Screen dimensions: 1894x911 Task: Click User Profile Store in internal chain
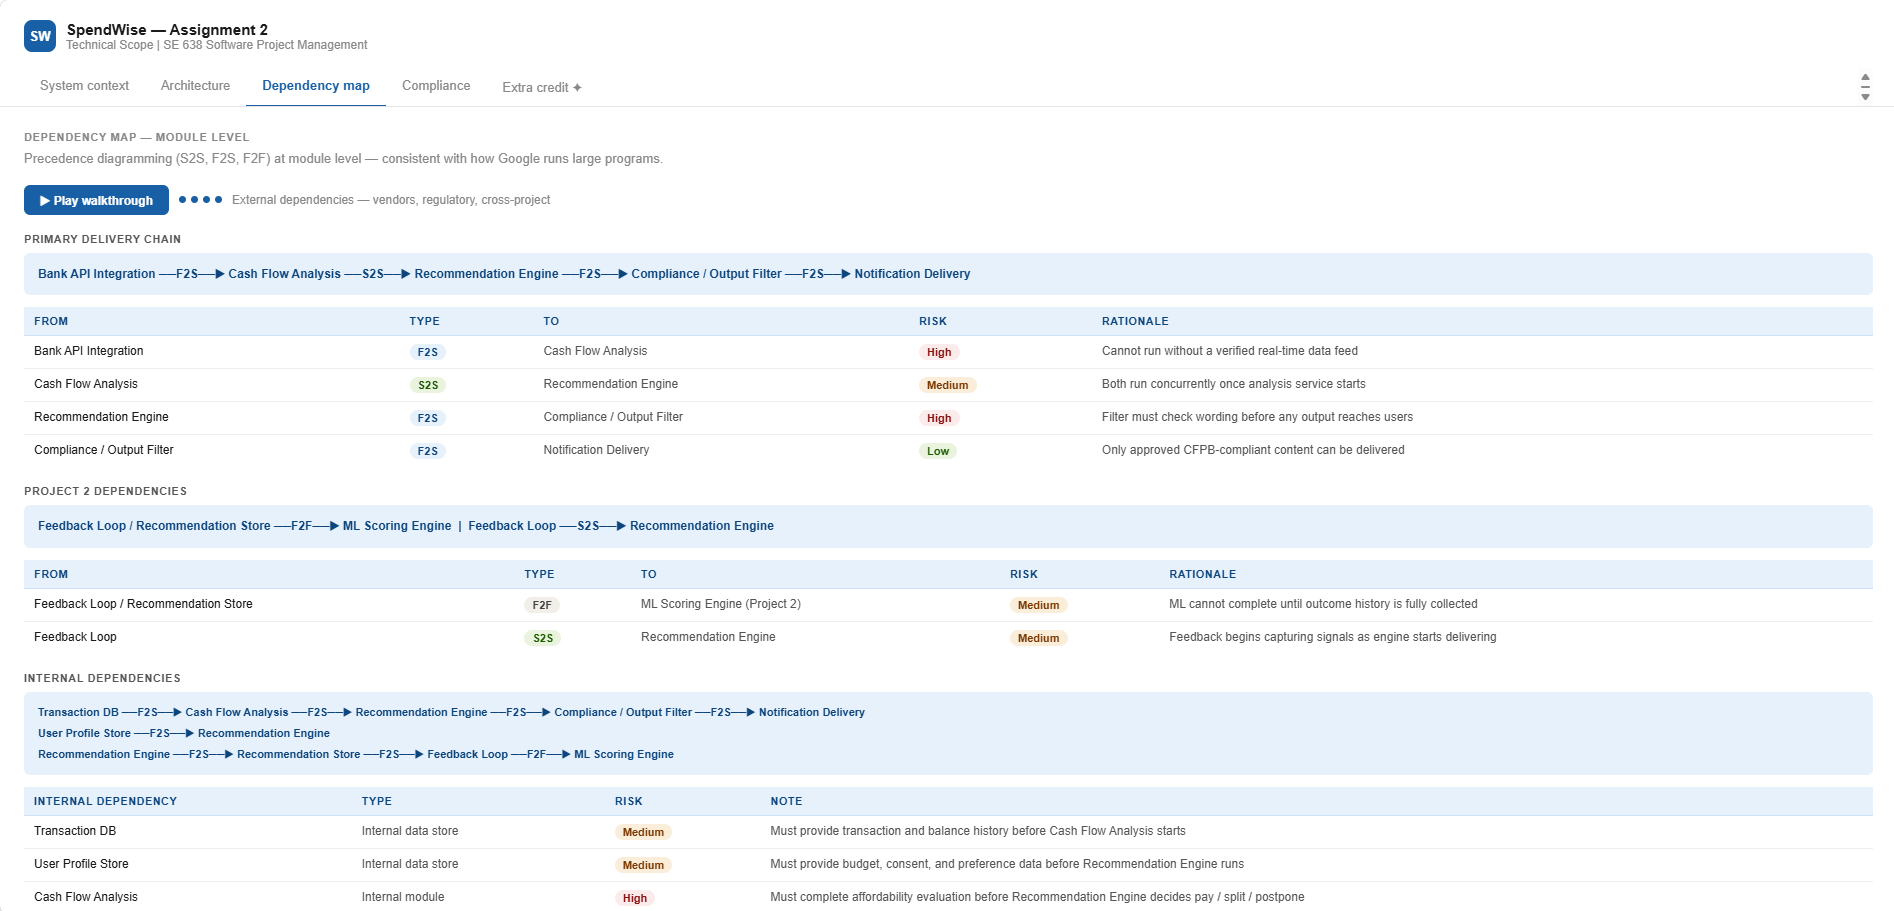click(x=84, y=734)
